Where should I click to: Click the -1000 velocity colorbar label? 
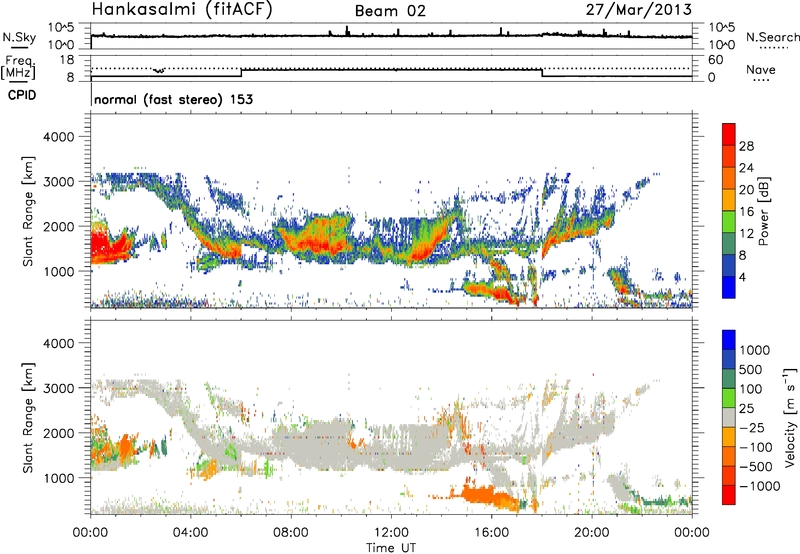click(759, 486)
